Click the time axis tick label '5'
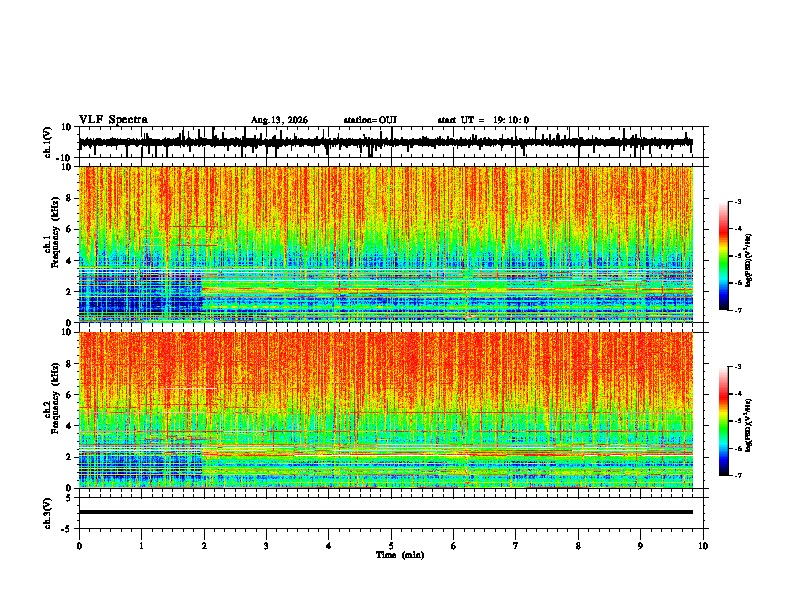 pyautogui.click(x=391, y=546)
